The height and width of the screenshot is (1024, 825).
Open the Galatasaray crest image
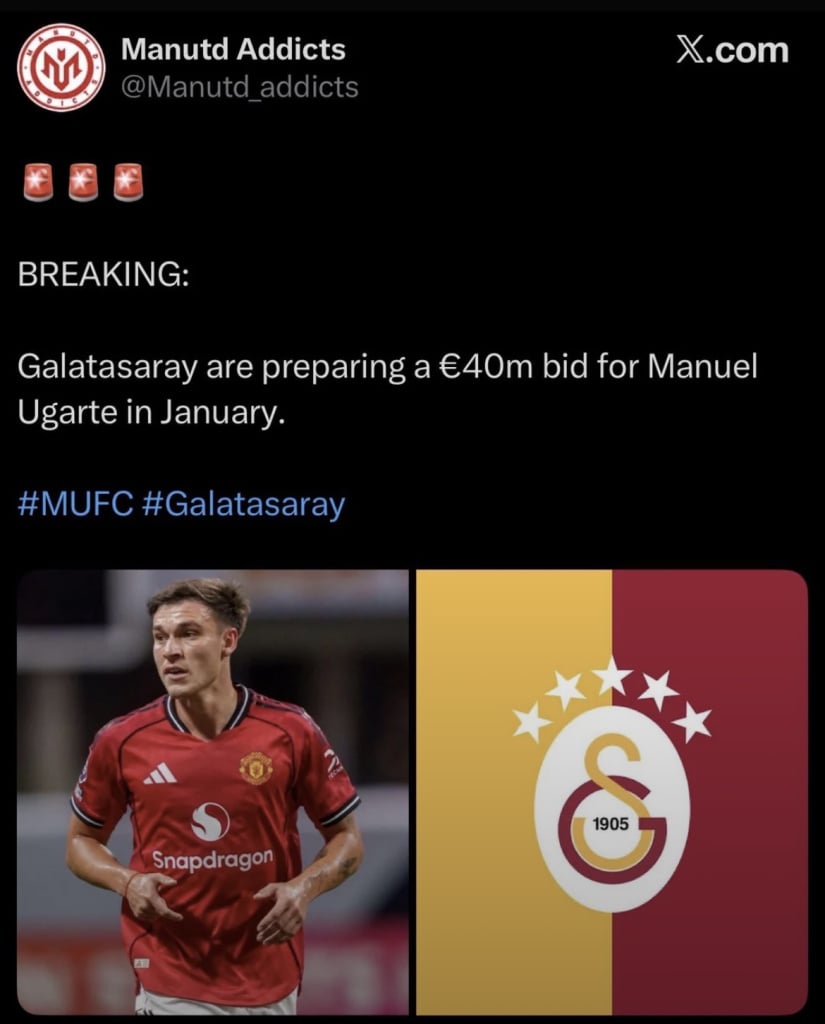click(x=612, y=792)
